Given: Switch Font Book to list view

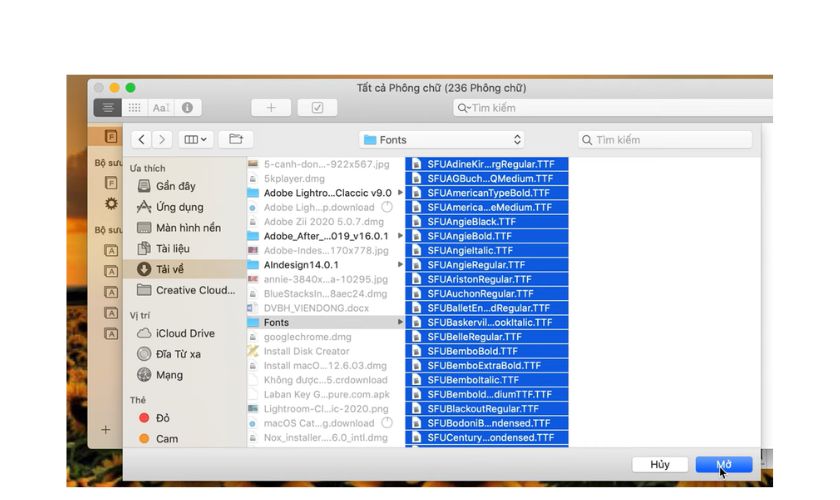Looking at the screenshot, I should click(x=108, y=108).
